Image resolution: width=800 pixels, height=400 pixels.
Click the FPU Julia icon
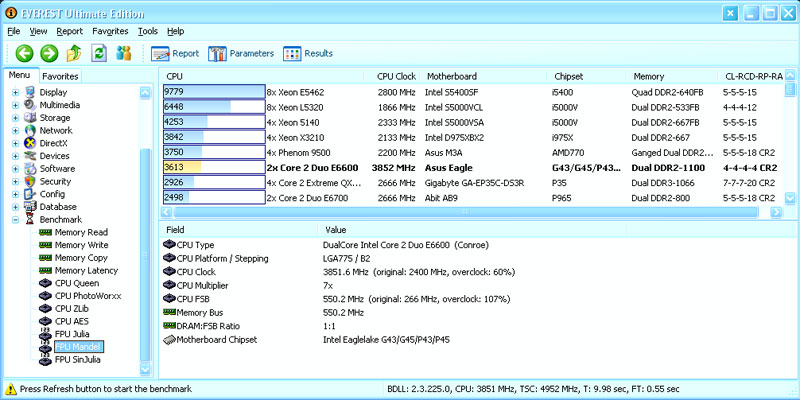point(45,334)
